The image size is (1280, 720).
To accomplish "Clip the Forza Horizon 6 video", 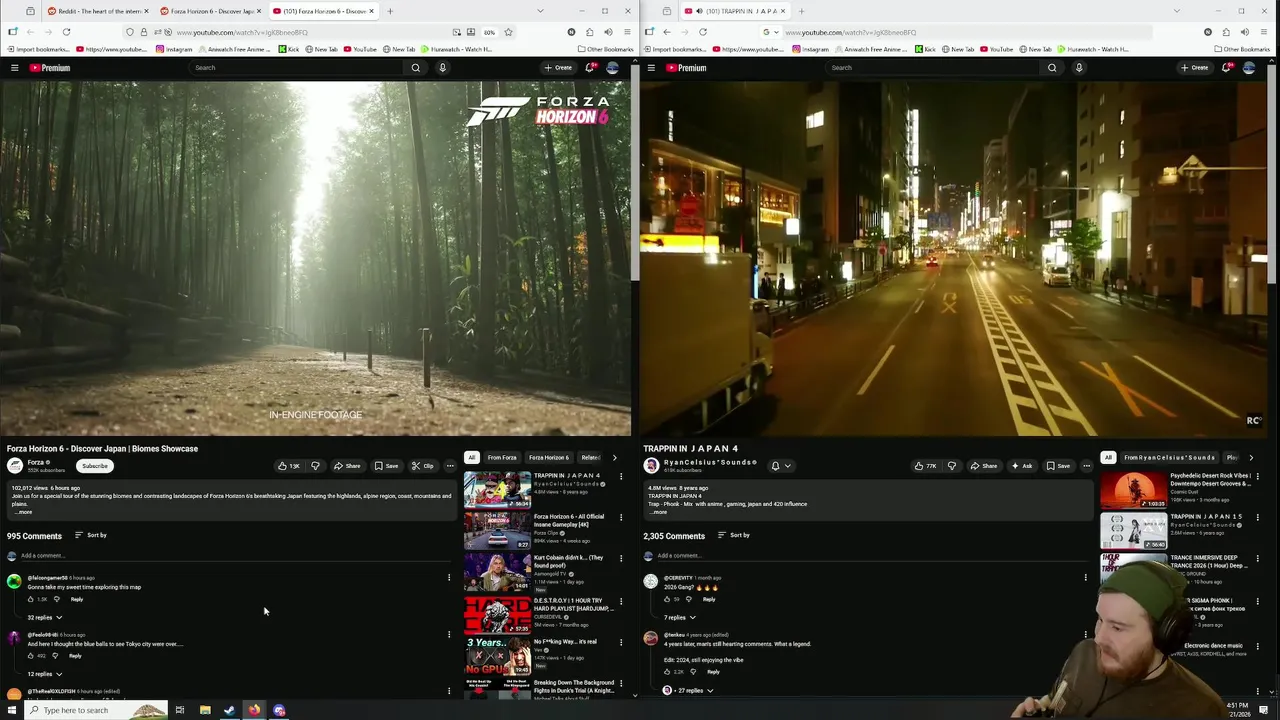I will tap(423, 466).
